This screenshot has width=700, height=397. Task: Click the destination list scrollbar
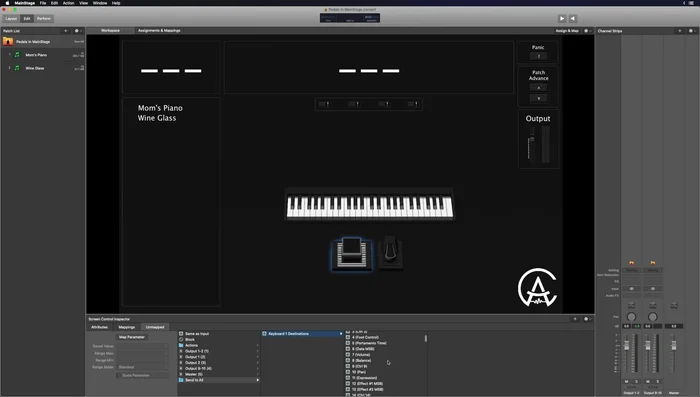tap(425, 338)
